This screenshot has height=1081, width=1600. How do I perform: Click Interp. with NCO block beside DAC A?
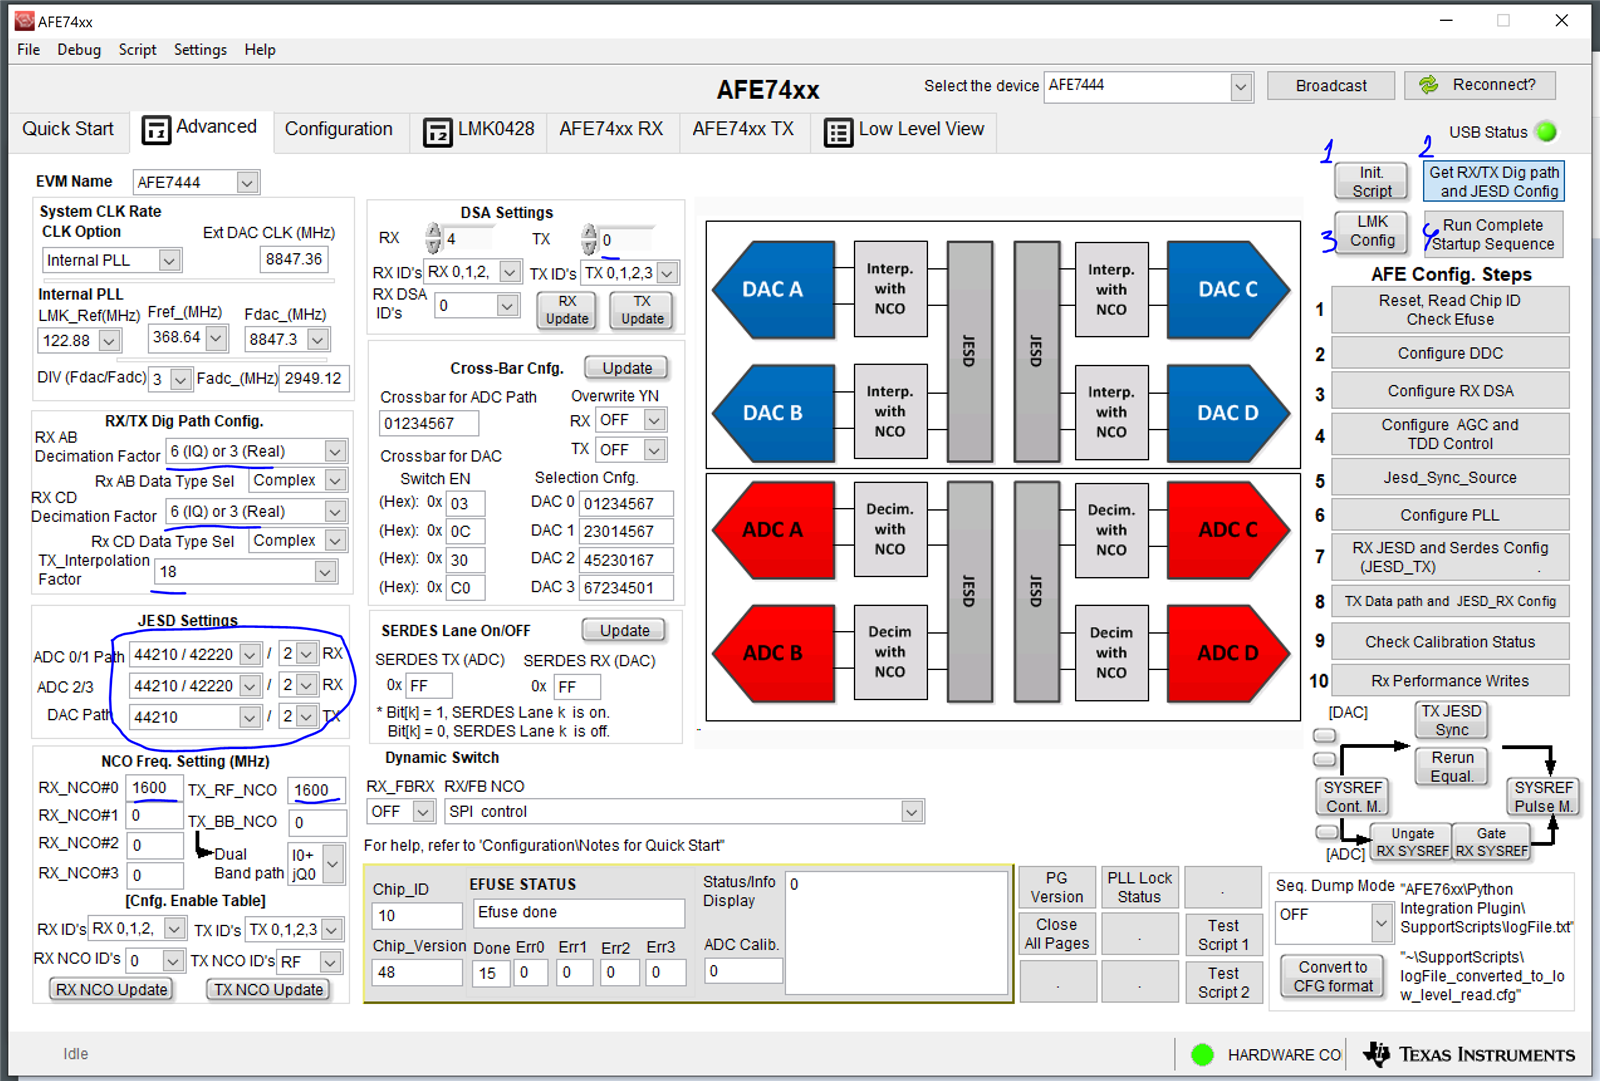[890, 288]
